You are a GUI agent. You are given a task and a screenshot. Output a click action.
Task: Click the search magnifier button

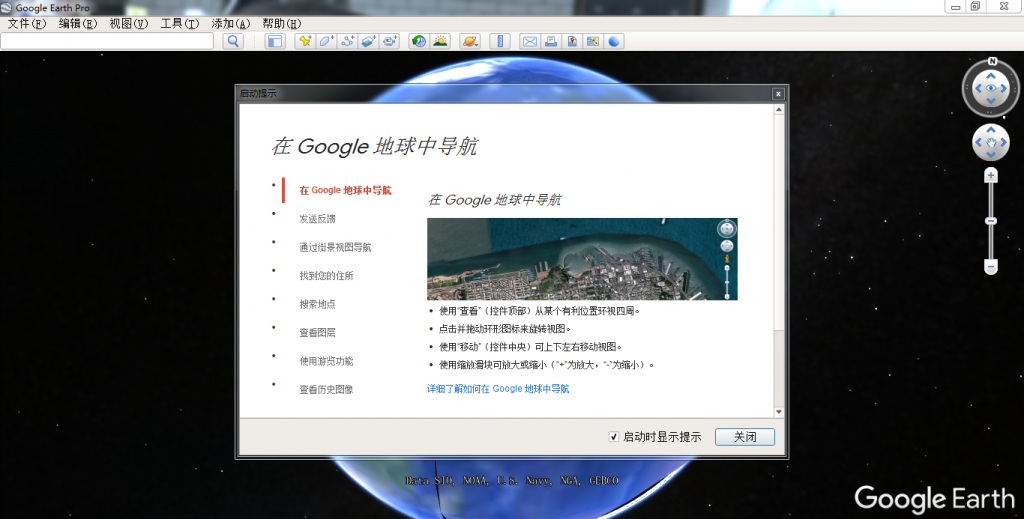pyautogui.click(x=233, y=41)
